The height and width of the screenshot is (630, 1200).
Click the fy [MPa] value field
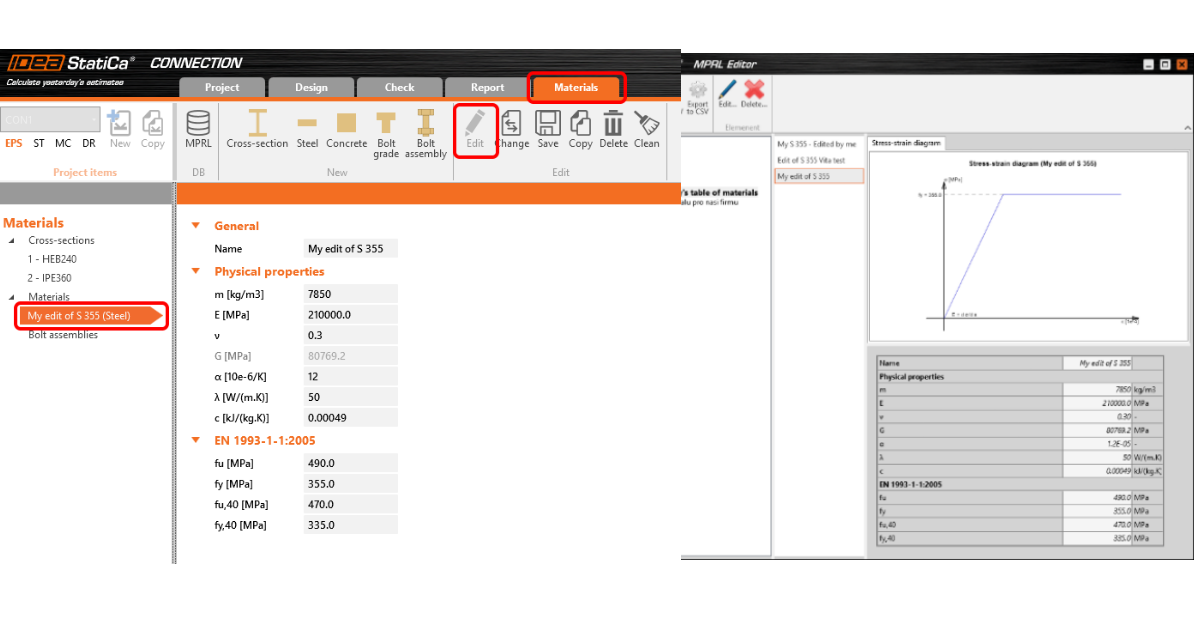click(x=350, y=484)
